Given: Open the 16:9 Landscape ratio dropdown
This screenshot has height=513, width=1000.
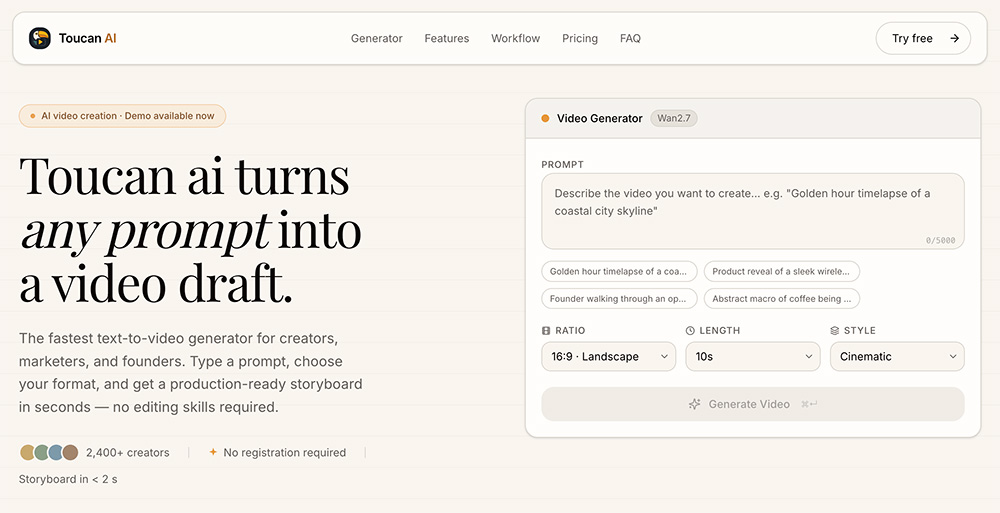Looking at the screenshot, I should pos(608,357).
